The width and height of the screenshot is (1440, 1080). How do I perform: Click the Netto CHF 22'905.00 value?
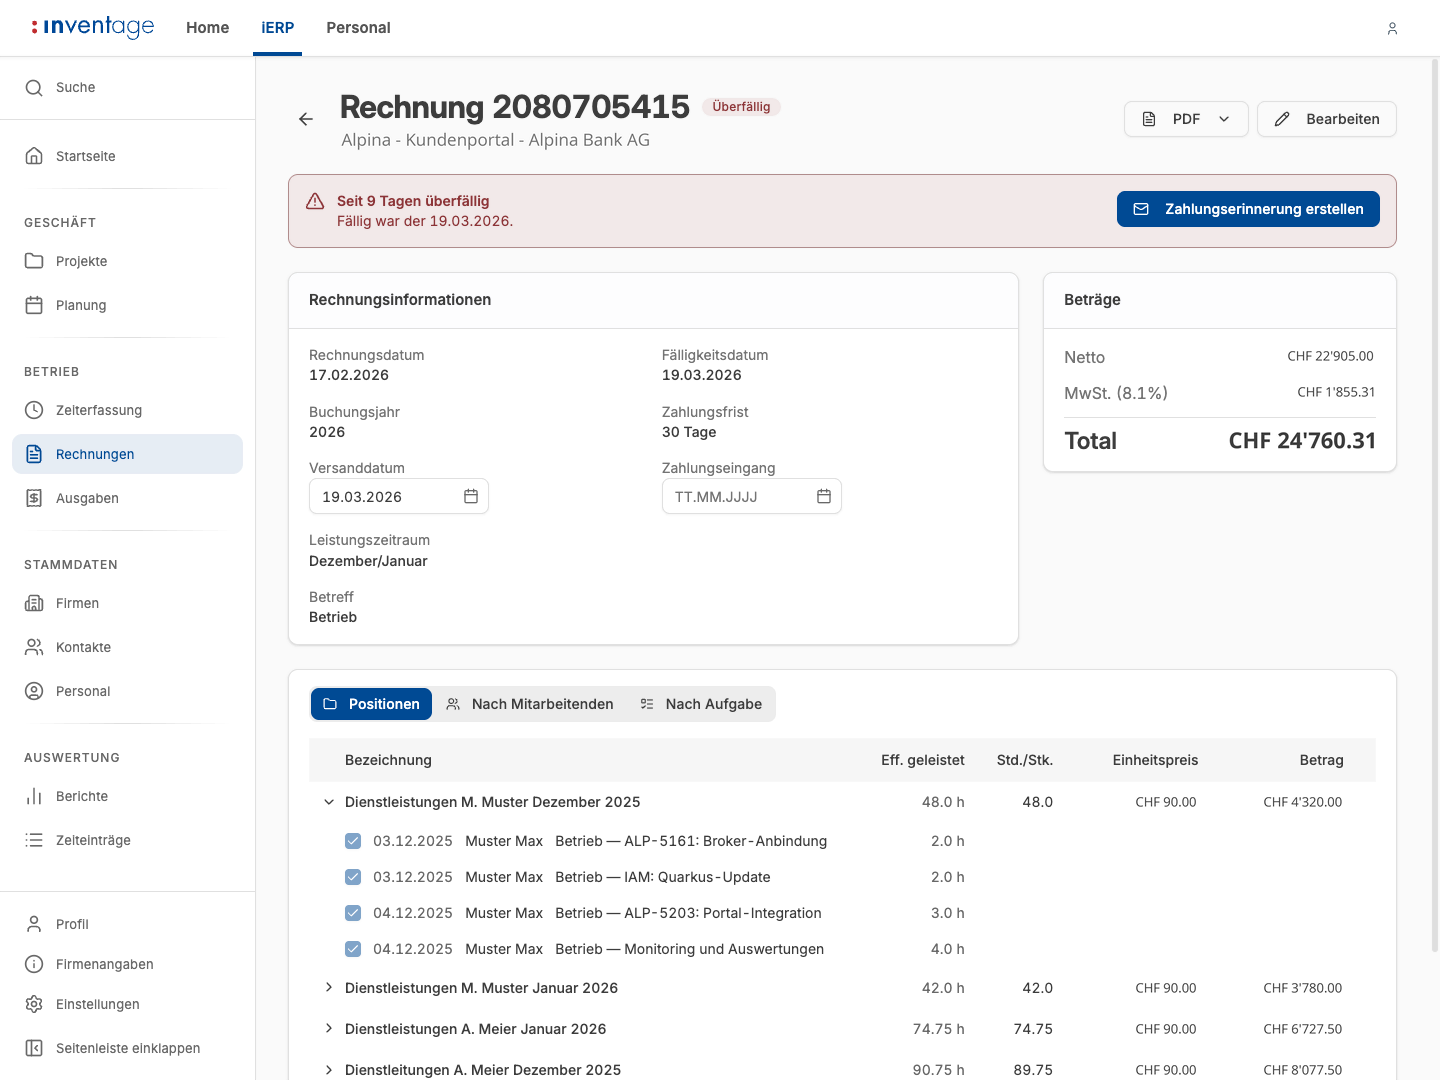point(1330,356)
